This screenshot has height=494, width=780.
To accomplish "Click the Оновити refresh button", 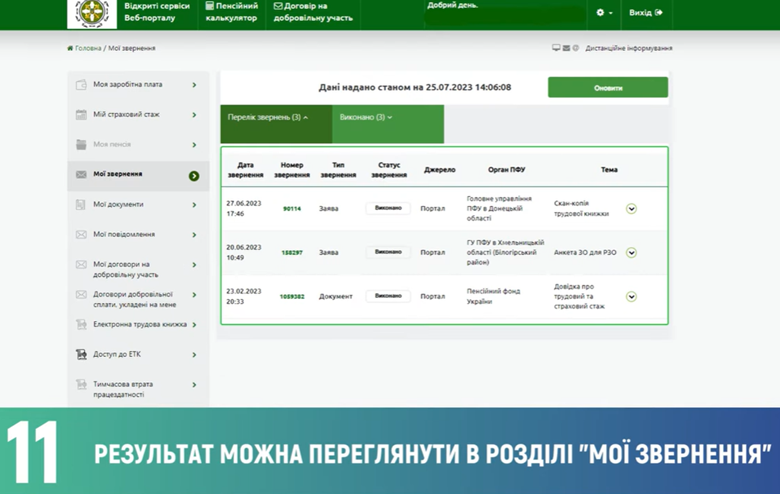I will 607,88.
